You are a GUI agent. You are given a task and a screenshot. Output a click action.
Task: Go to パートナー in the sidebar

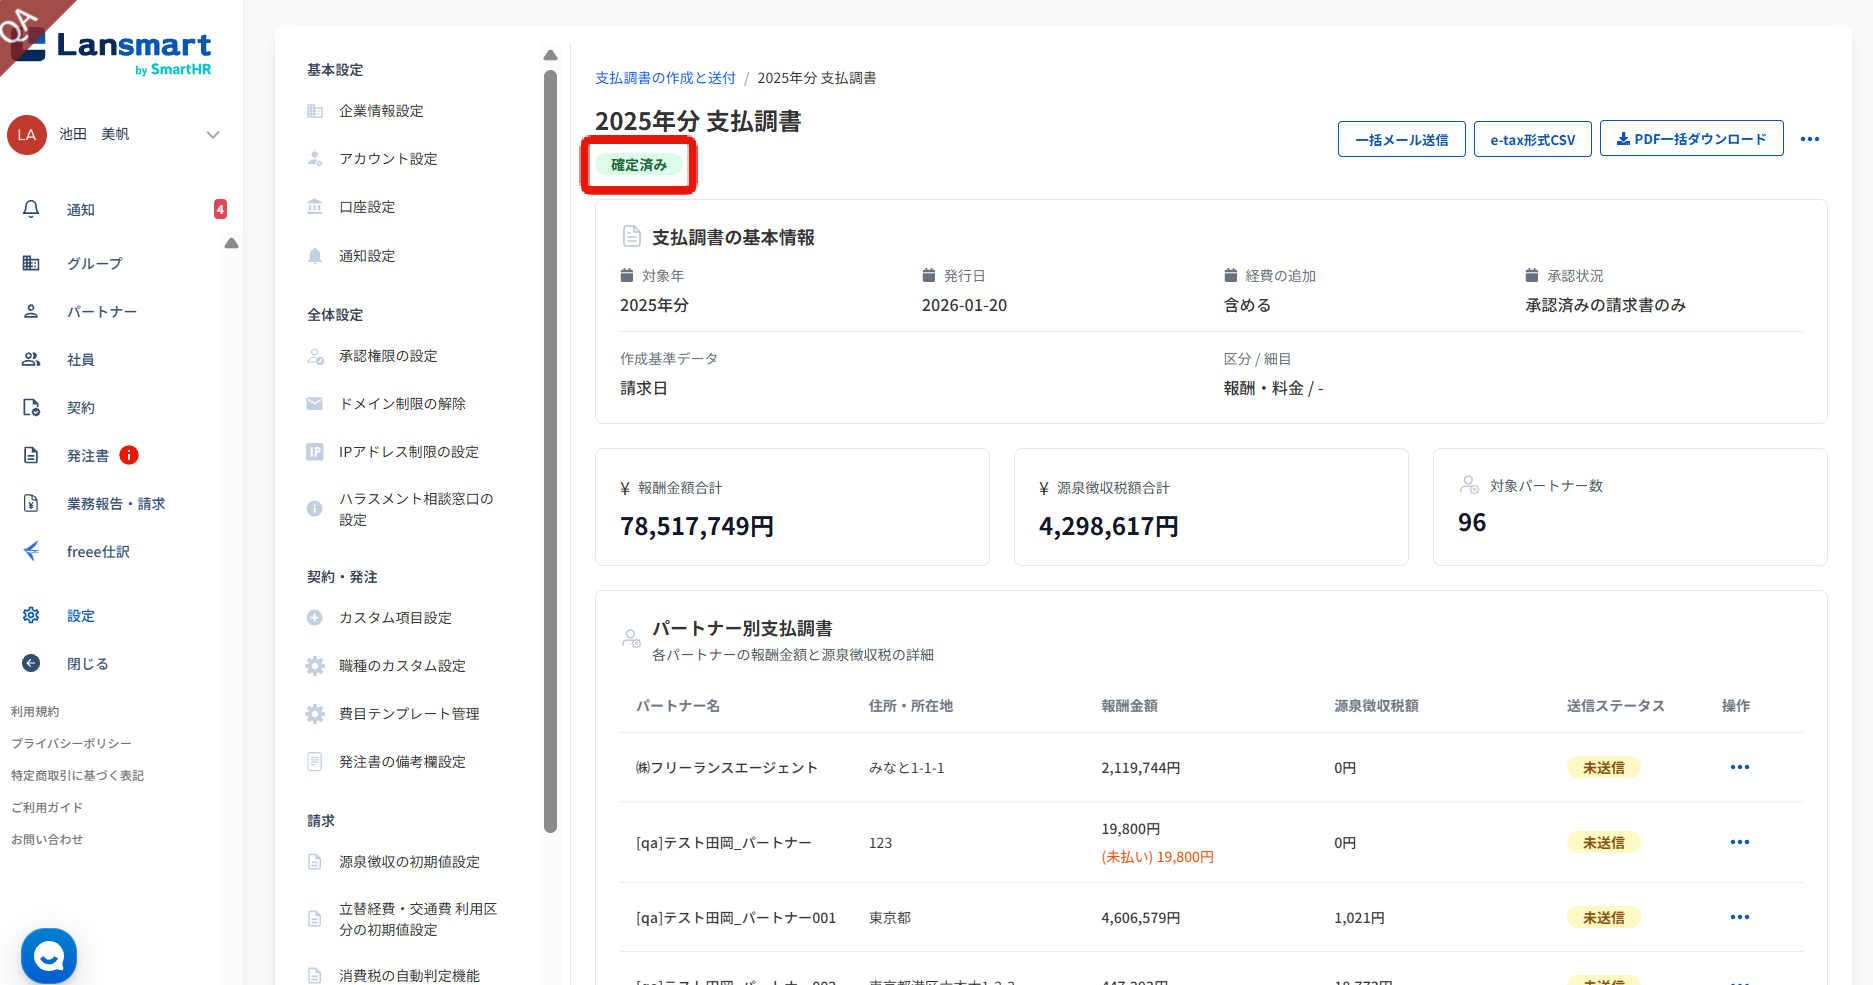pos(101,311)
